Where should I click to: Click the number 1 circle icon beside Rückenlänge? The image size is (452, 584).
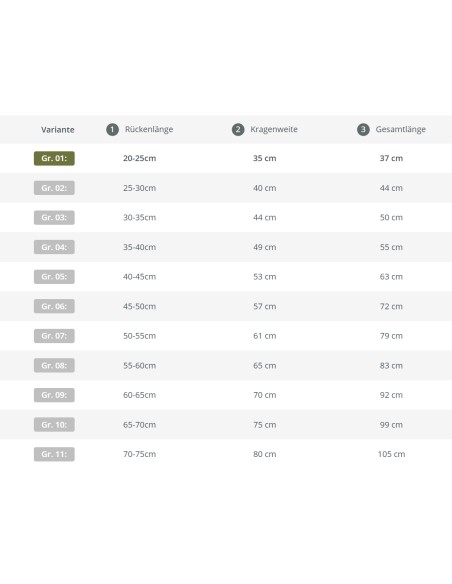[x=112, y=130]
